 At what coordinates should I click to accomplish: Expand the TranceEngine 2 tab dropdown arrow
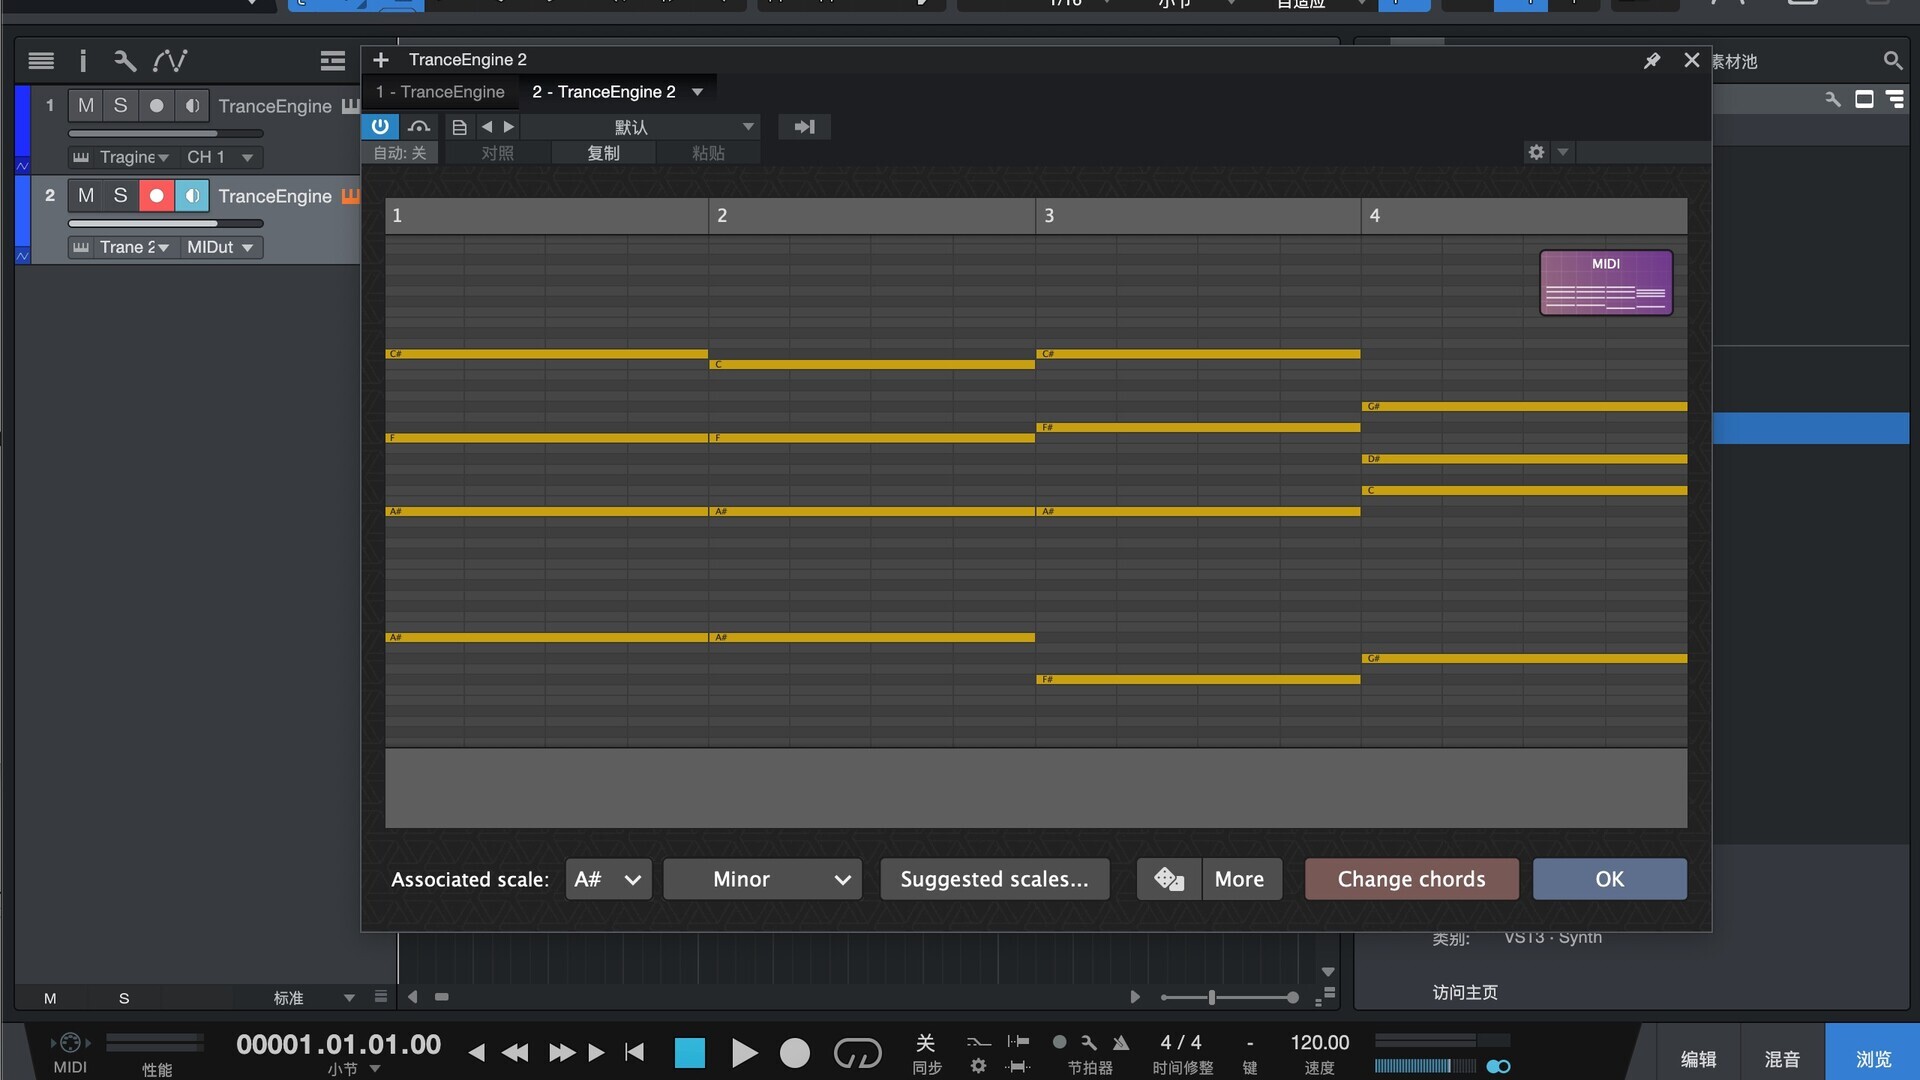point(697,92)
